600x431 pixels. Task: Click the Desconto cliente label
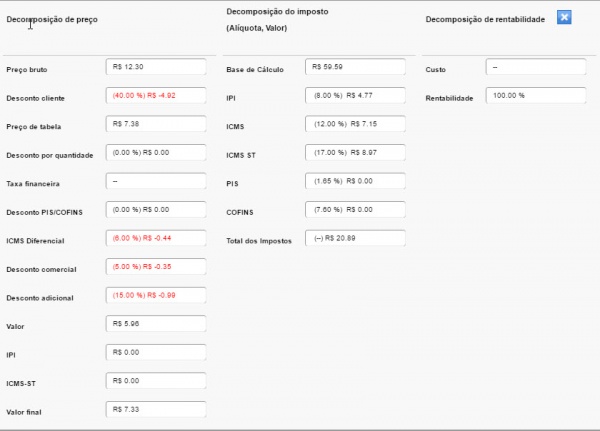tap(36, 98)
